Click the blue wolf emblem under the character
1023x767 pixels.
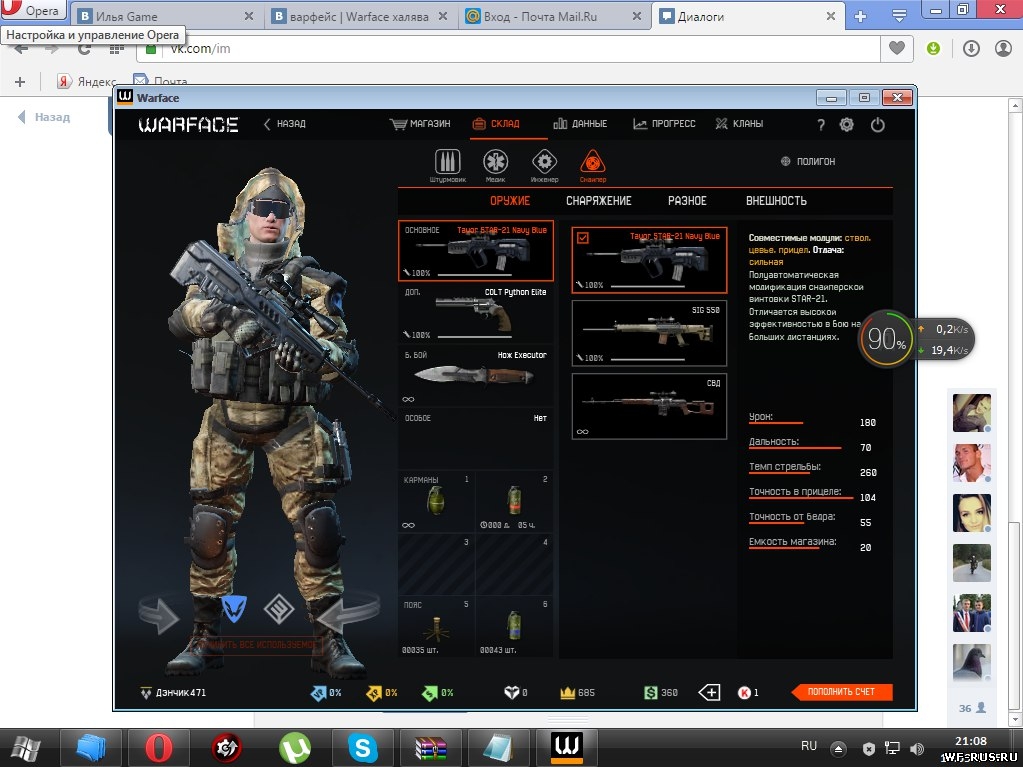(x=233, y=608)
